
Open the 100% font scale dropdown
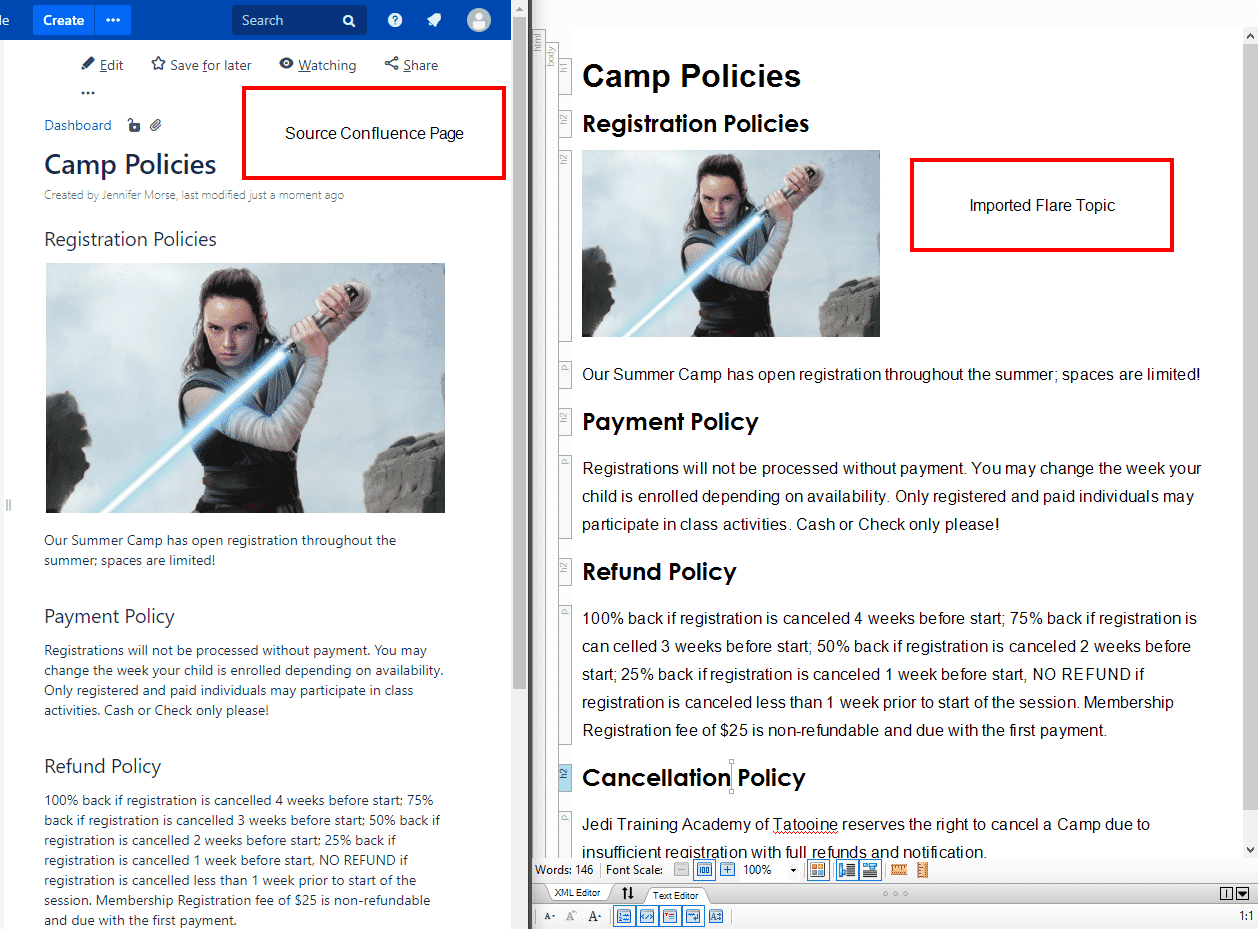(794, 870)
